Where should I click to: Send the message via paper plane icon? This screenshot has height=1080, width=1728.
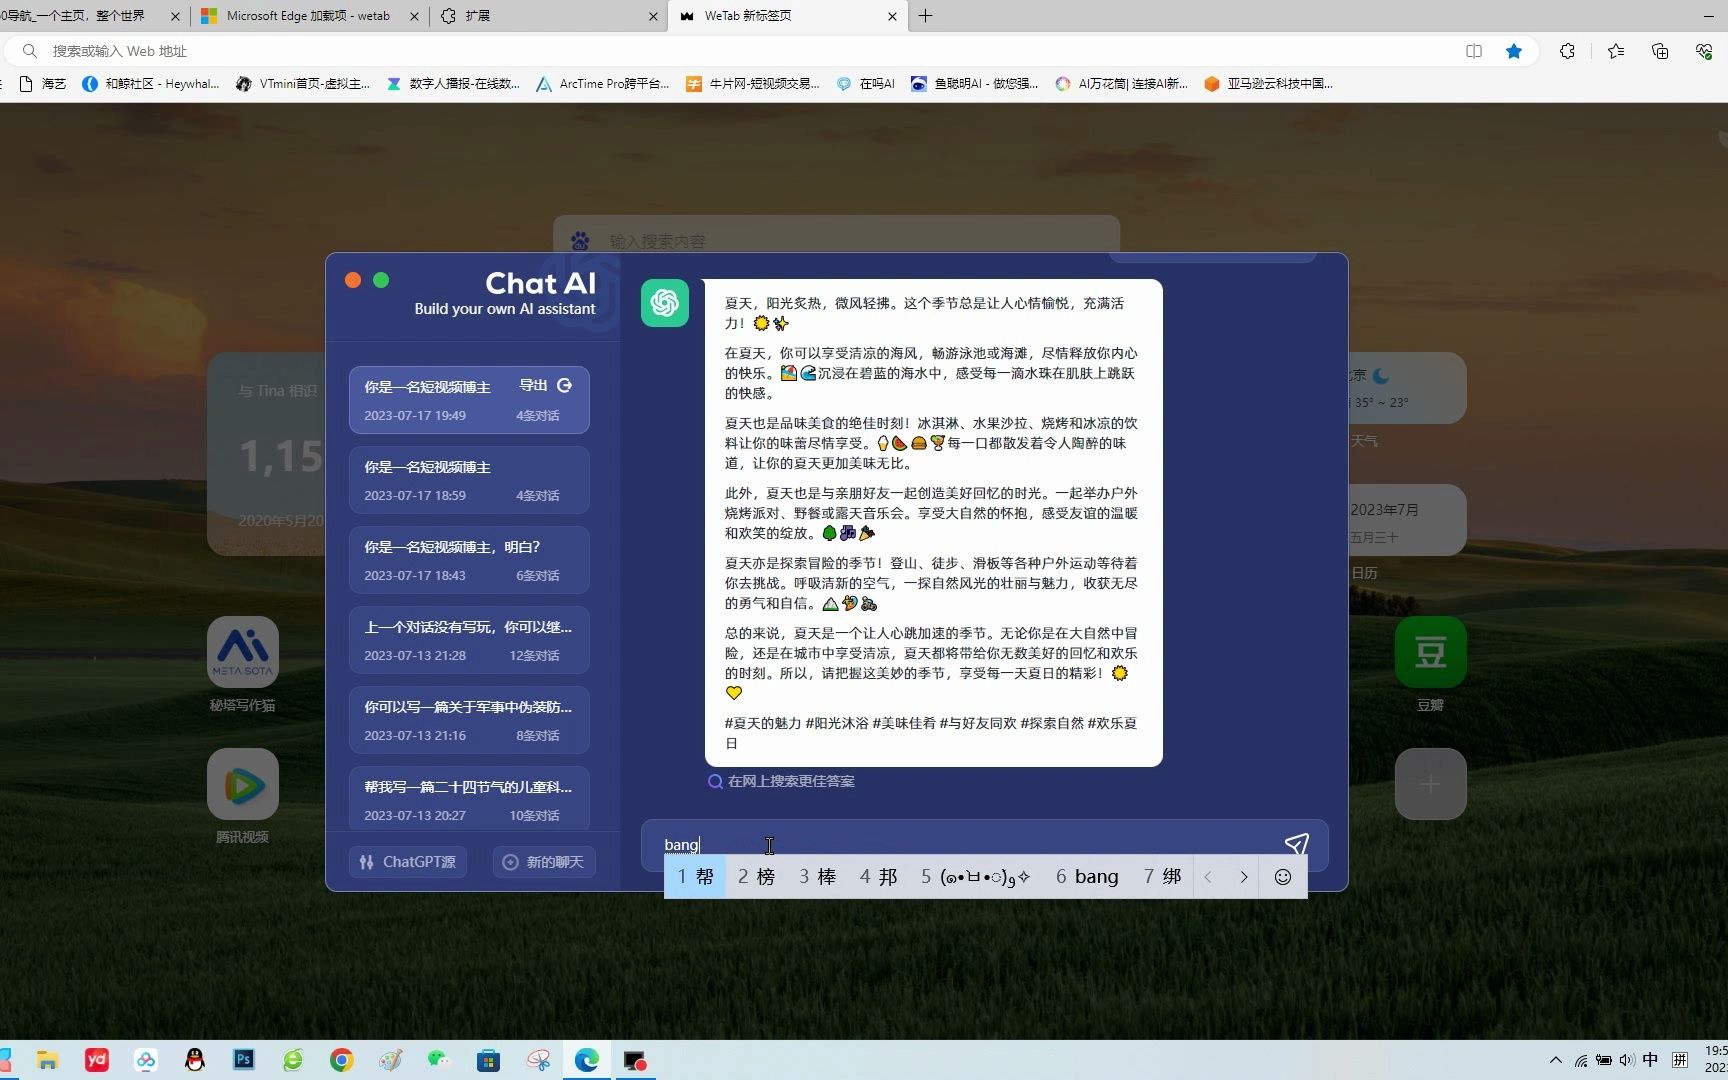click(x=1297, y=844)
